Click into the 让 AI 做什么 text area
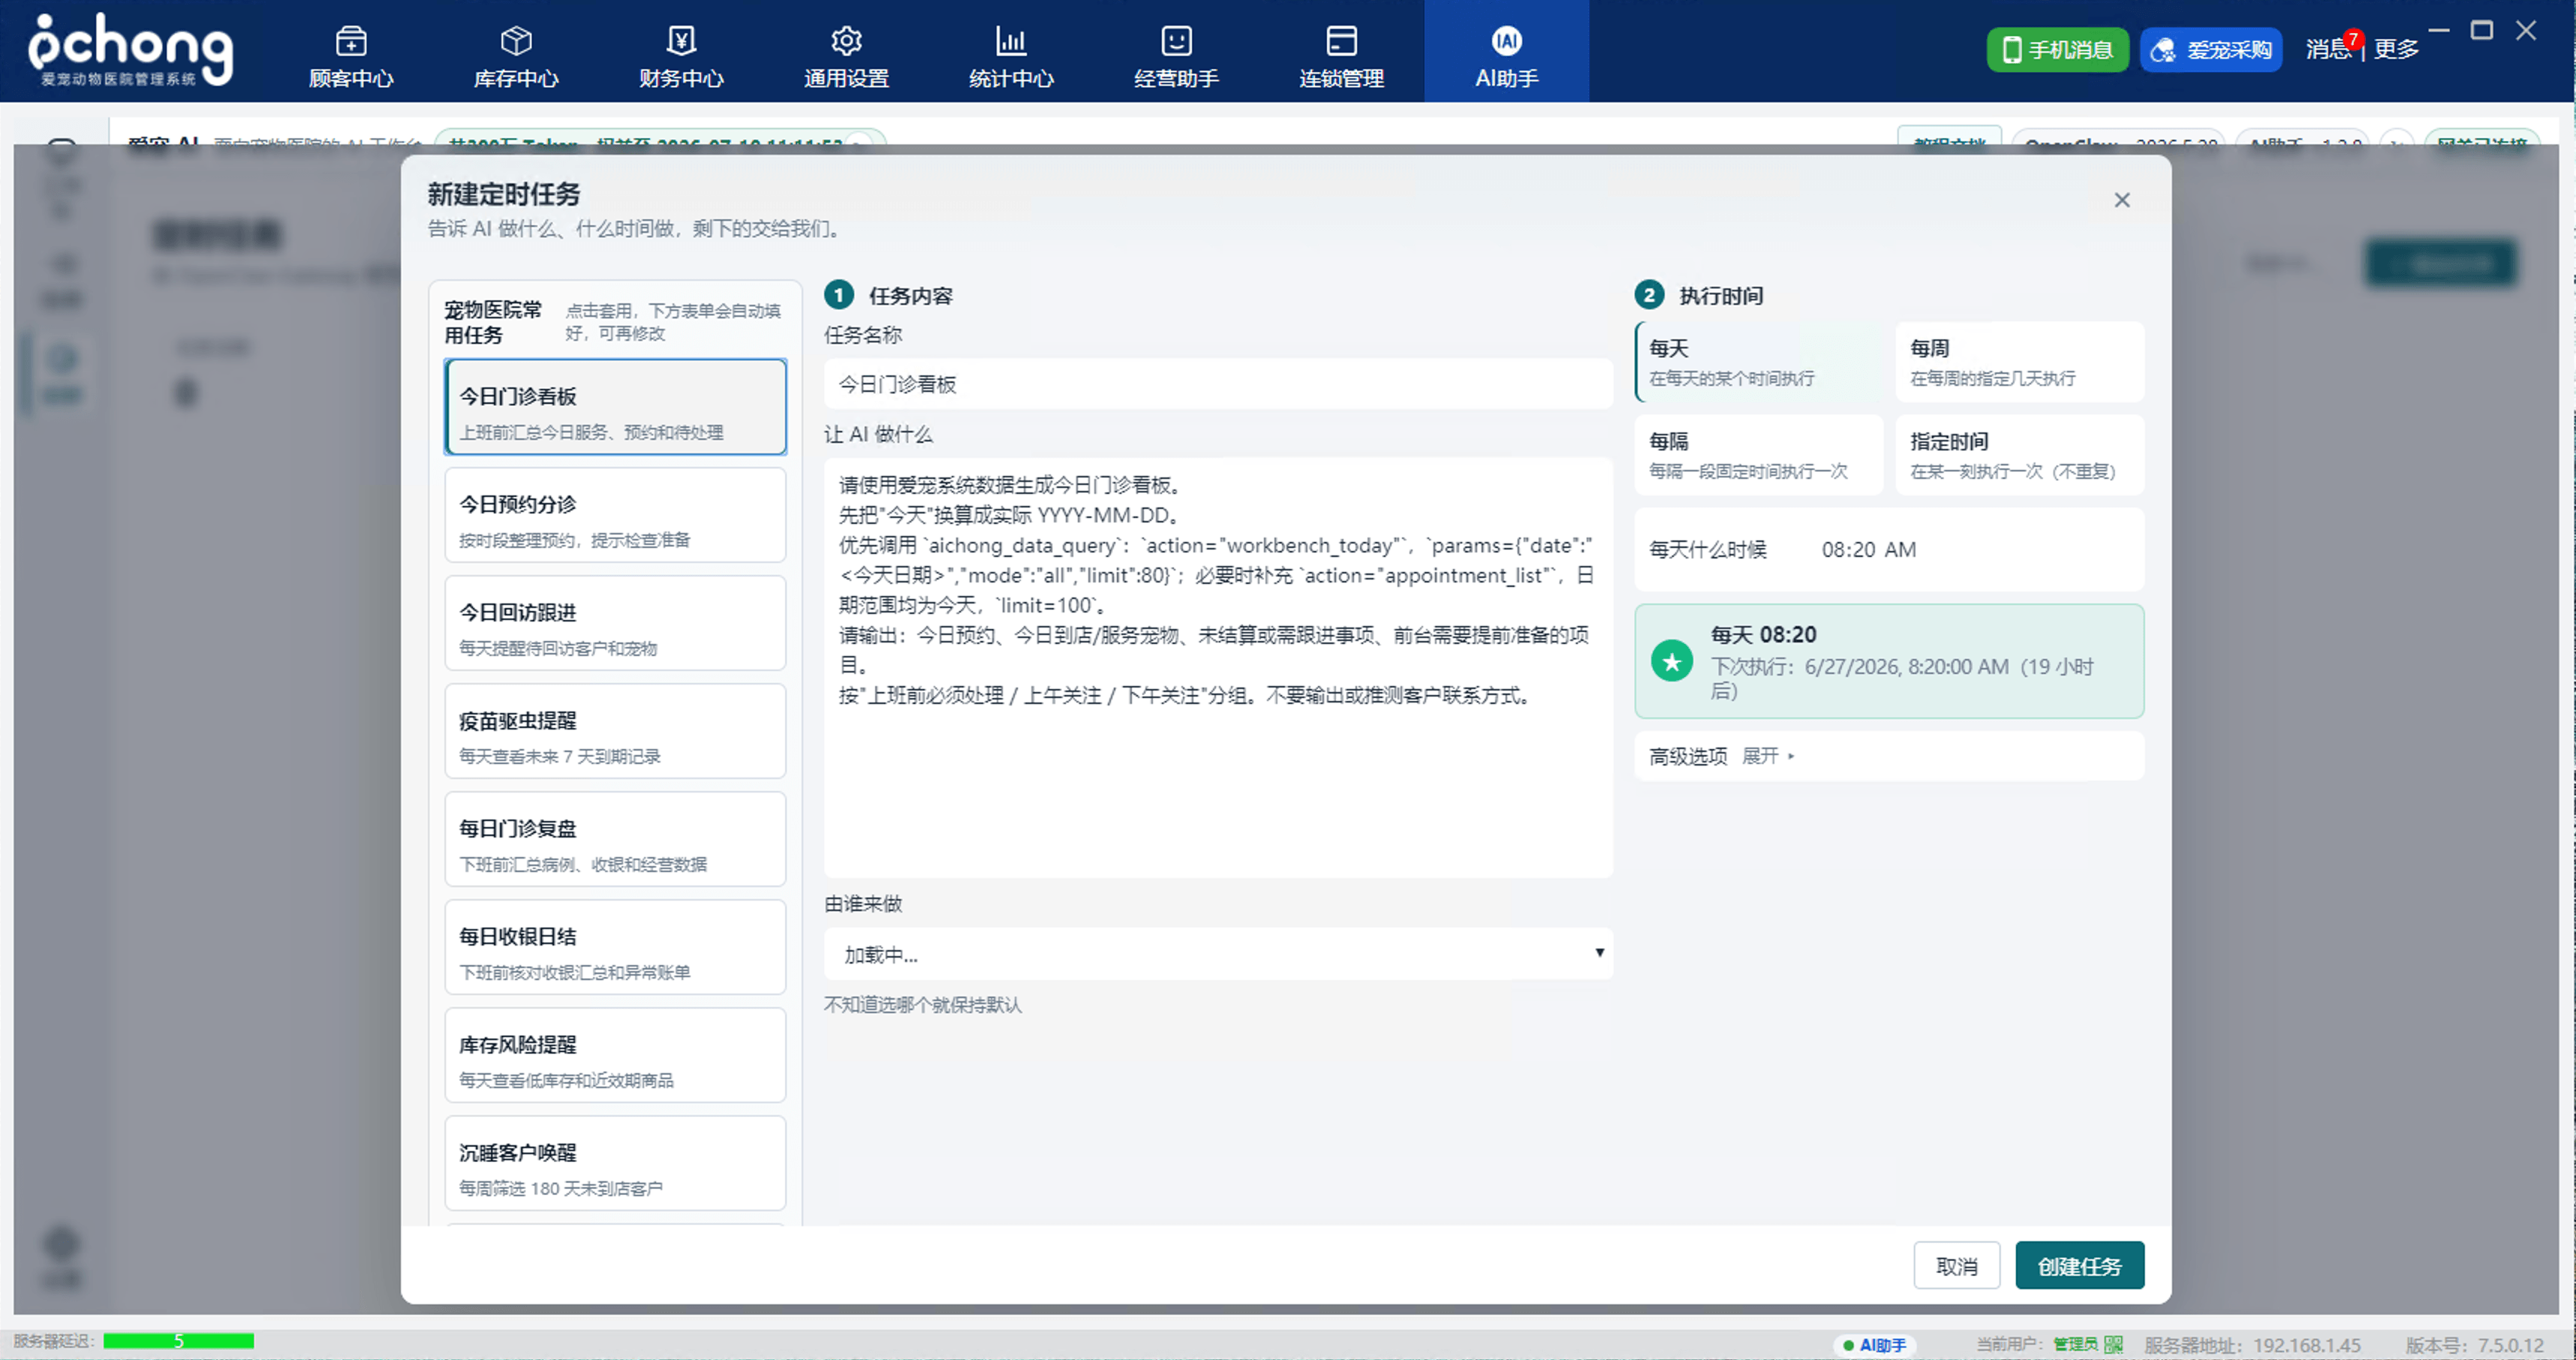The height and width of the screenshot is (1360, 2576). tap(1218, 668)
